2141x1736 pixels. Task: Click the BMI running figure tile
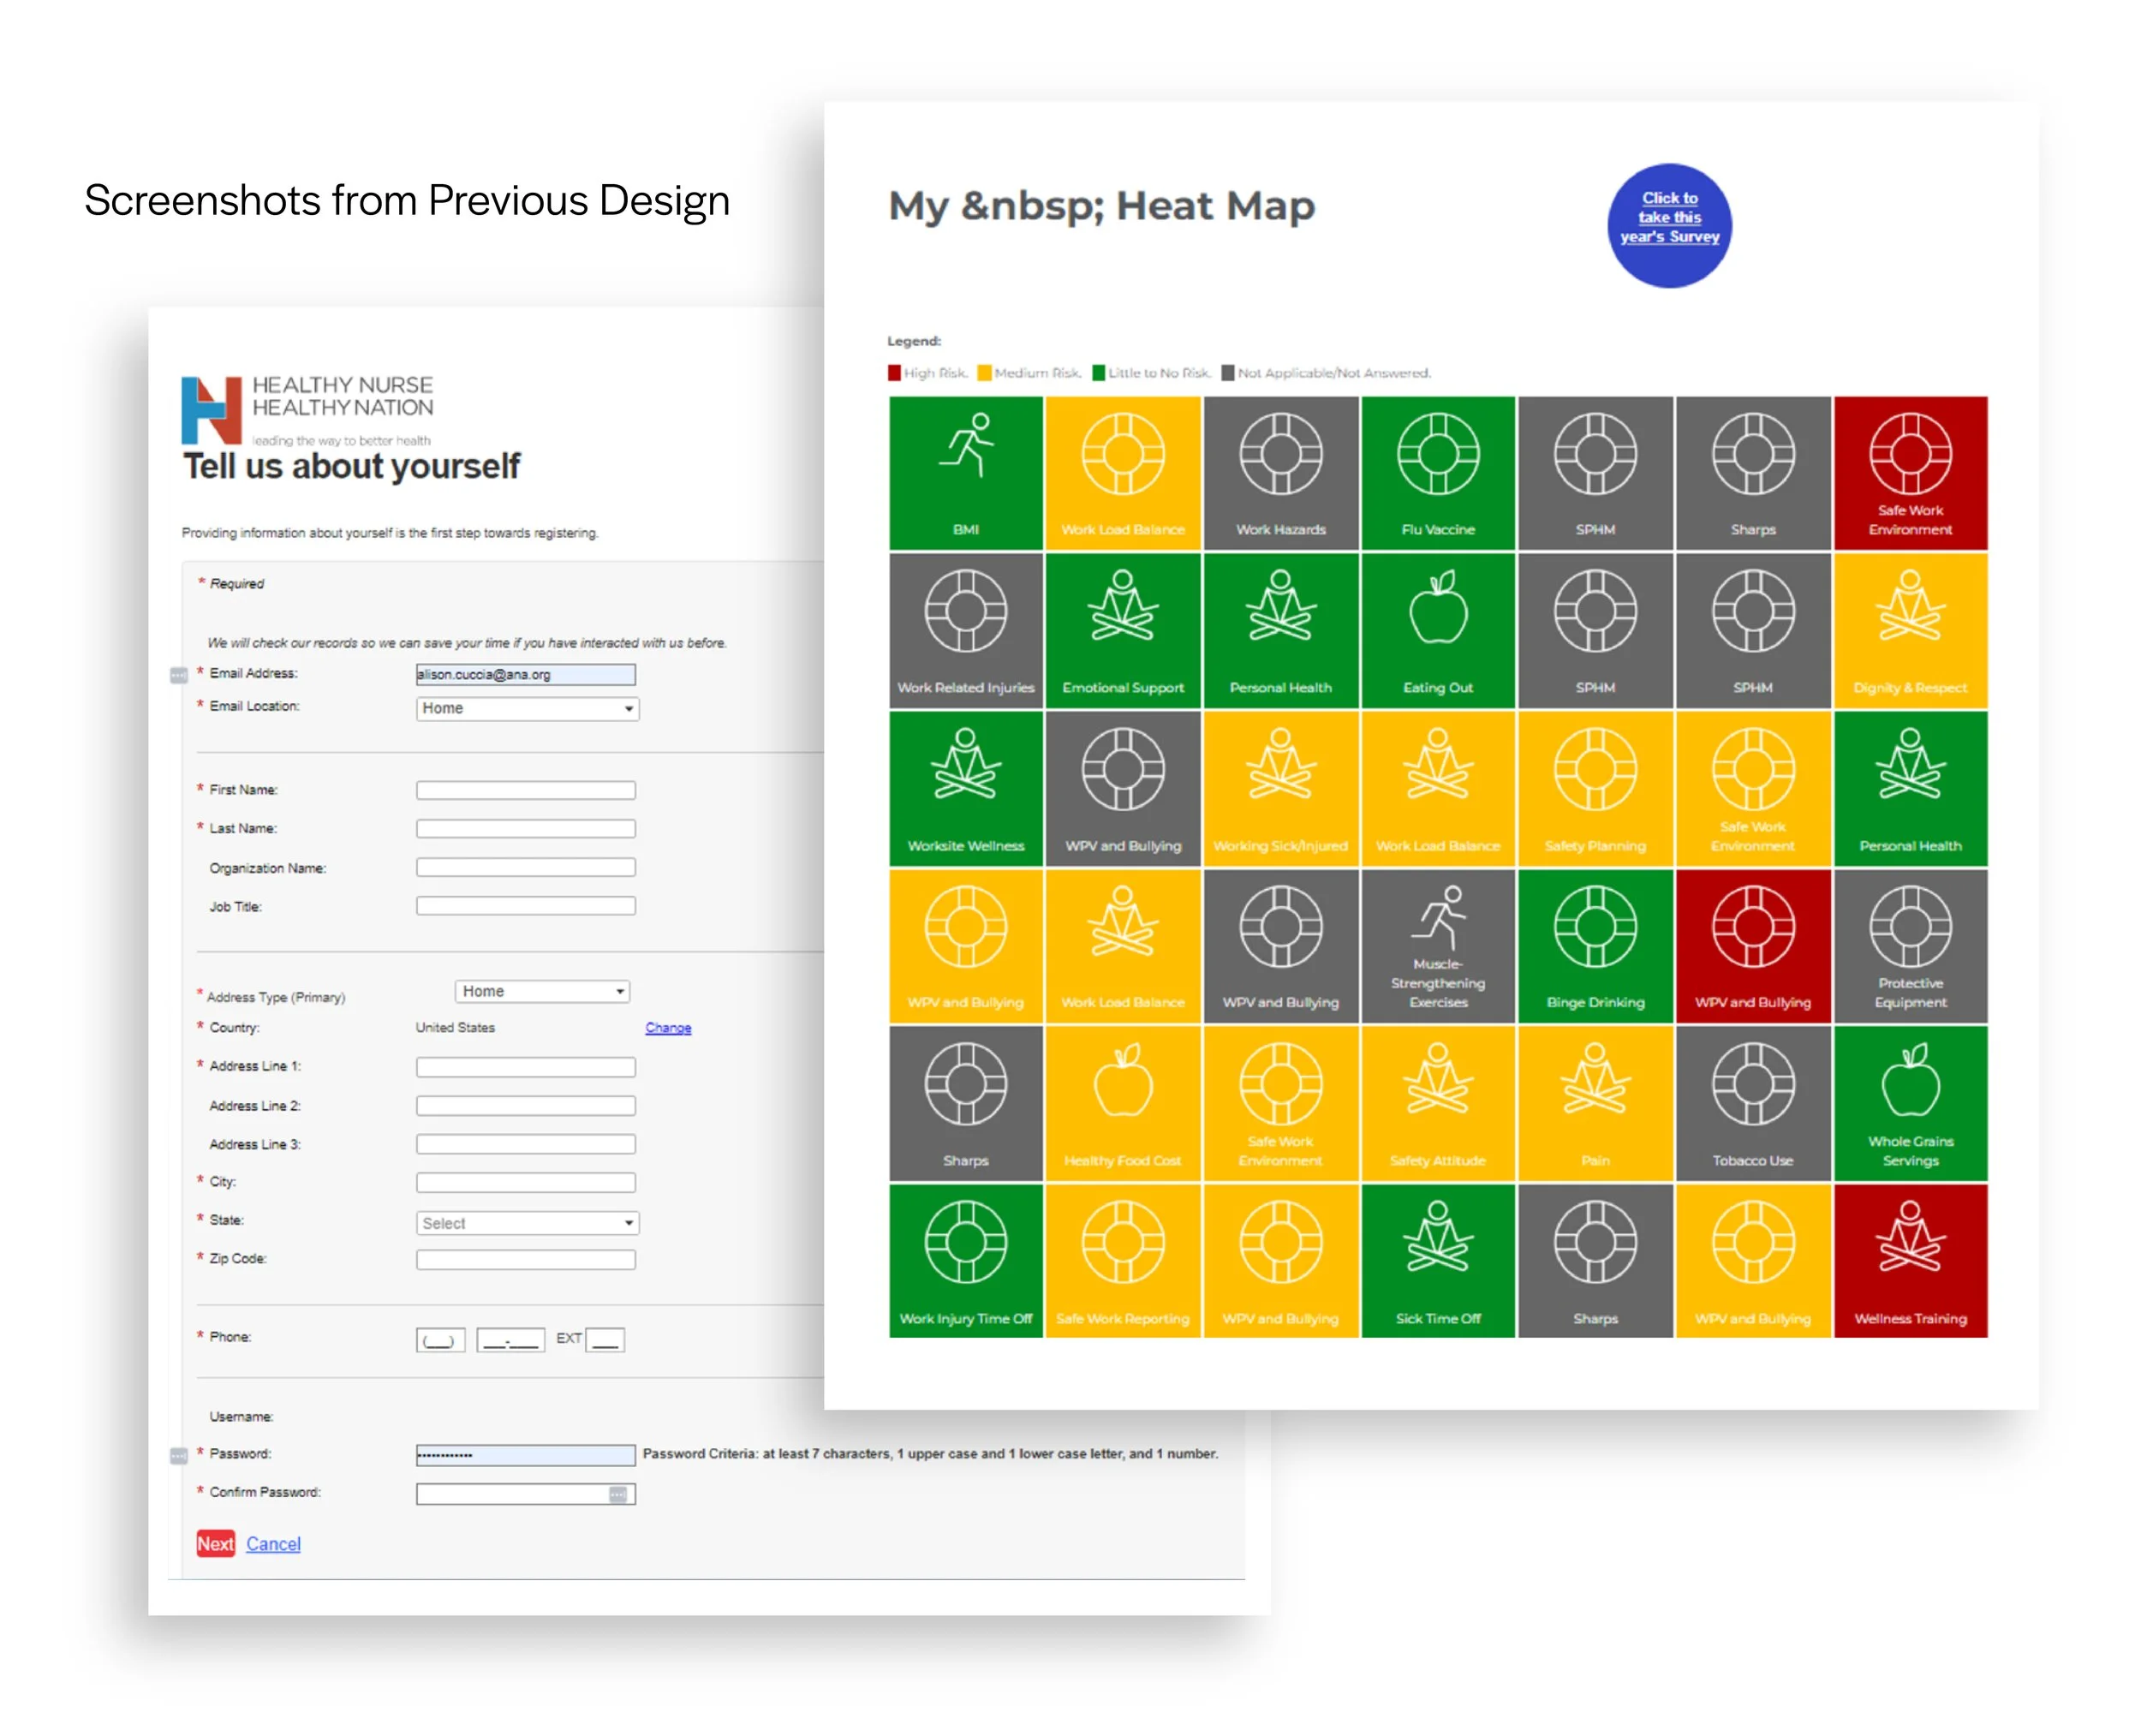pyautogui.click(x=965, y=472)
